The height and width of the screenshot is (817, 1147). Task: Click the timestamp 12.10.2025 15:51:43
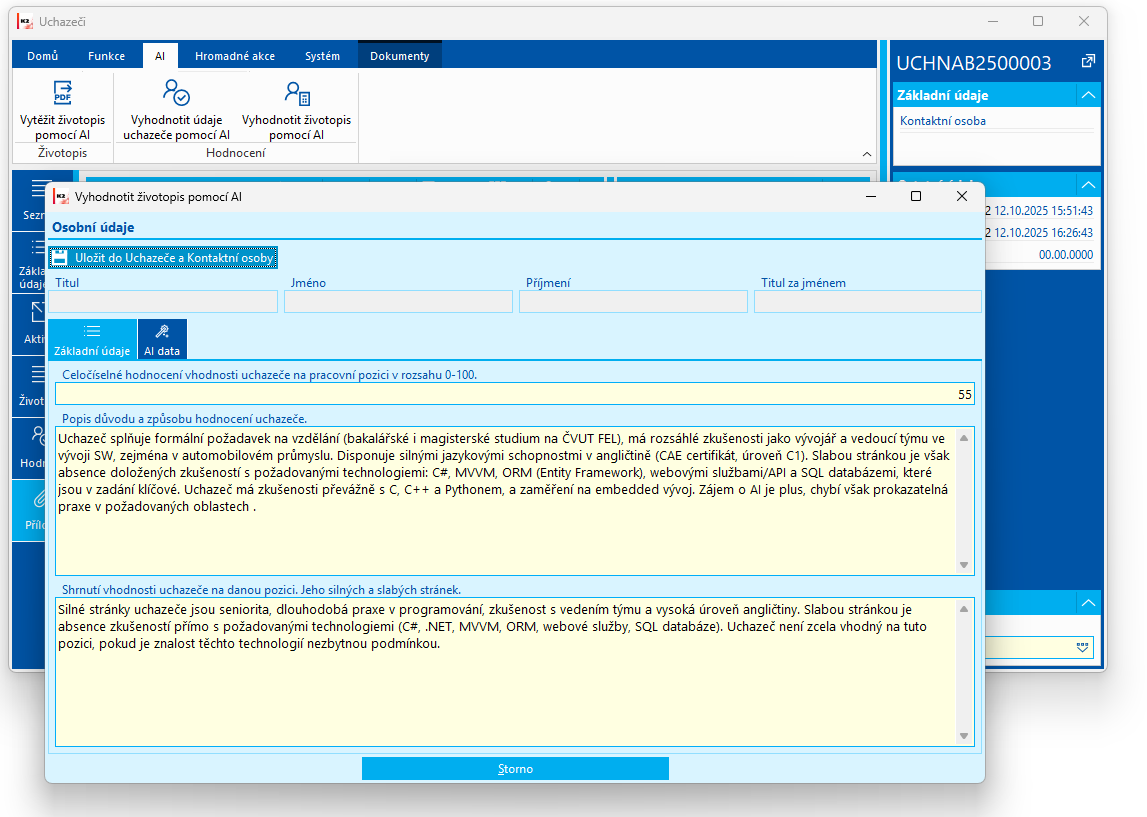[x=1043, y=211]
